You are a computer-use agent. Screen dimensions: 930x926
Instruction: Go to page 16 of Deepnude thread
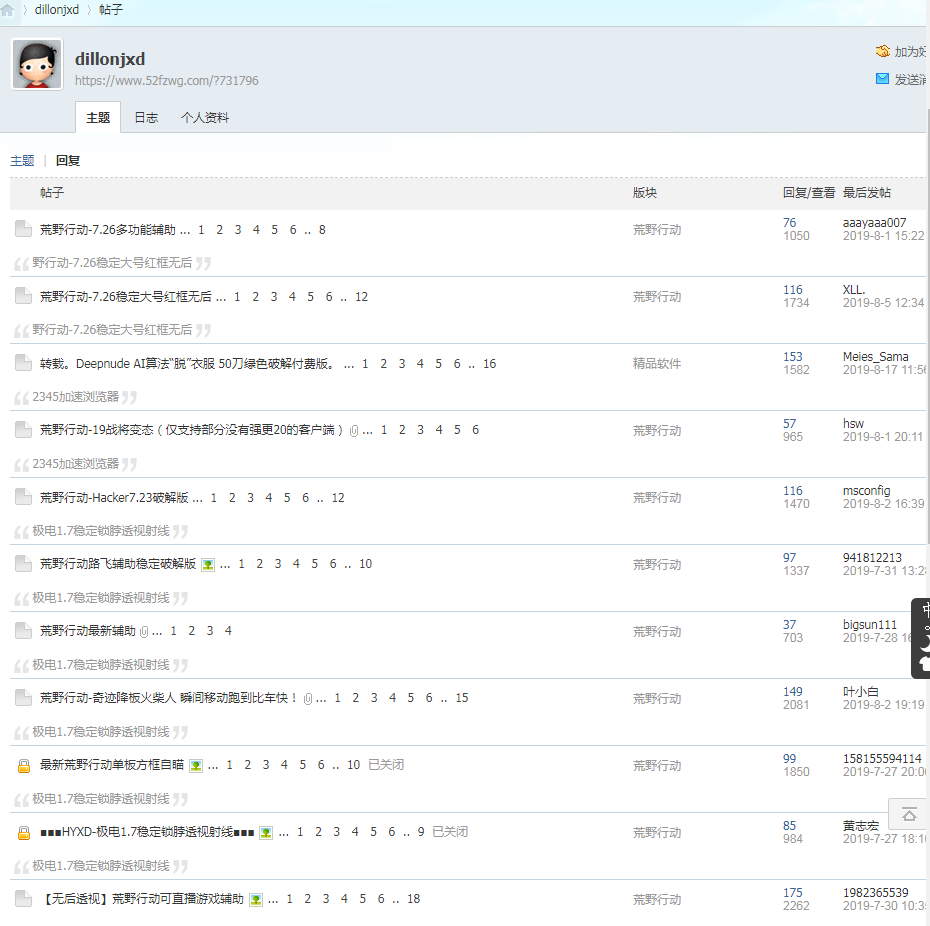489,364
